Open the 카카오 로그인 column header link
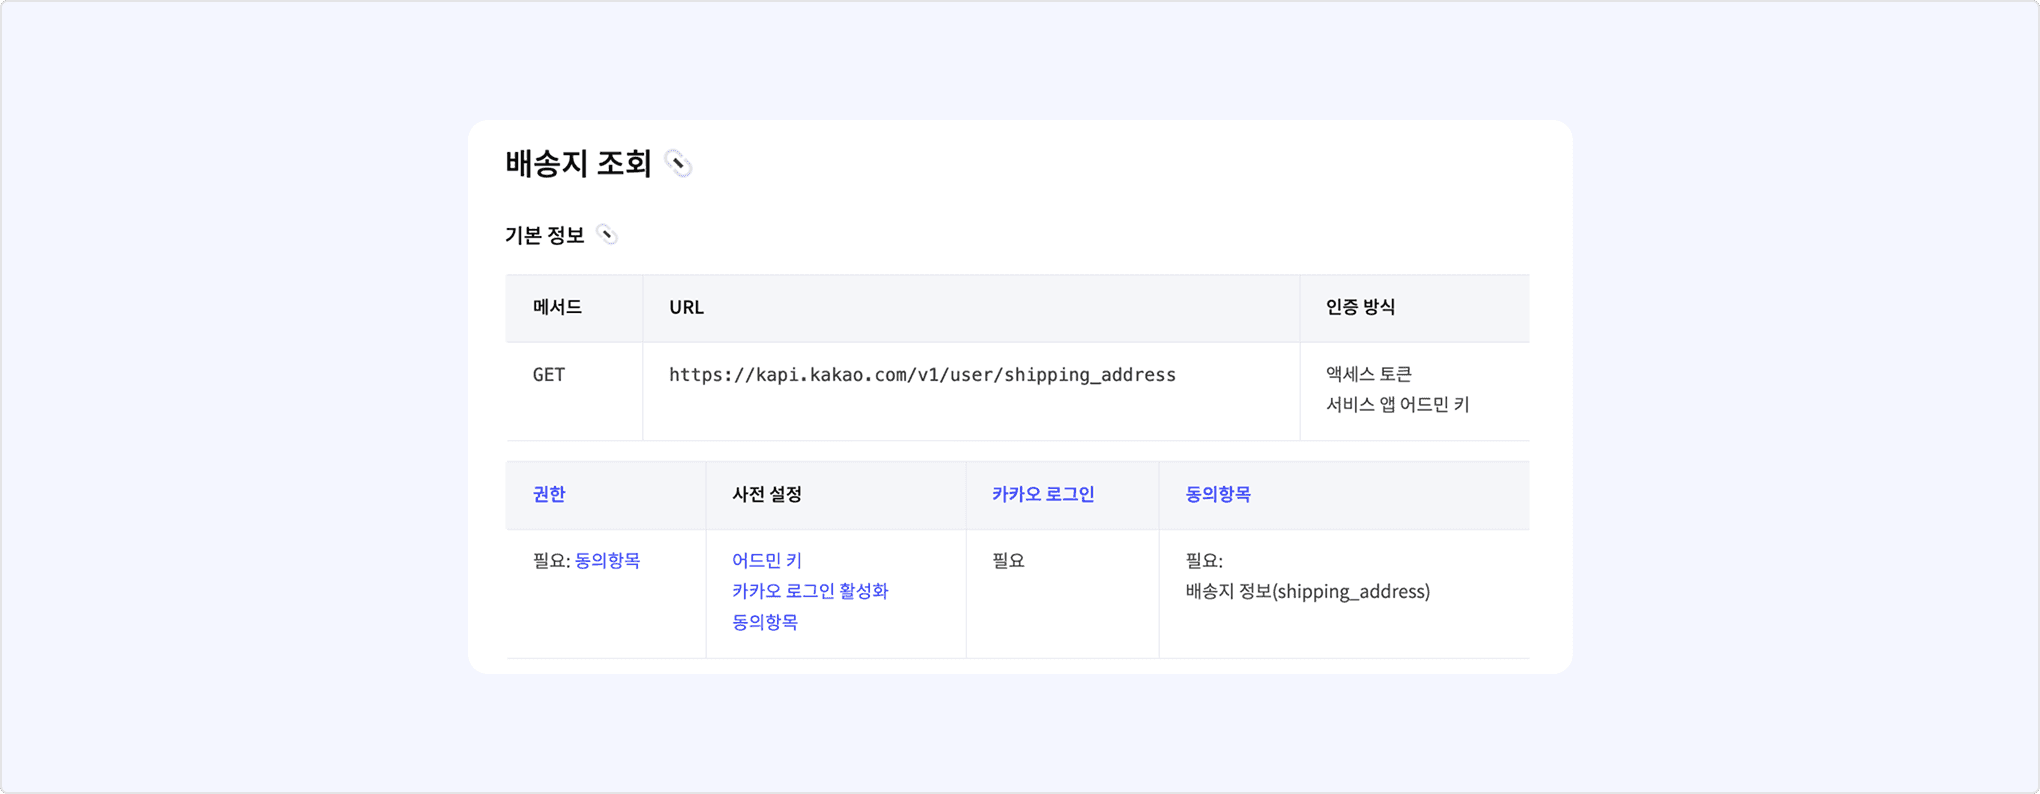Image resolution: width=2040 pixels, height=794 pixels. [x=1043, y=494]
